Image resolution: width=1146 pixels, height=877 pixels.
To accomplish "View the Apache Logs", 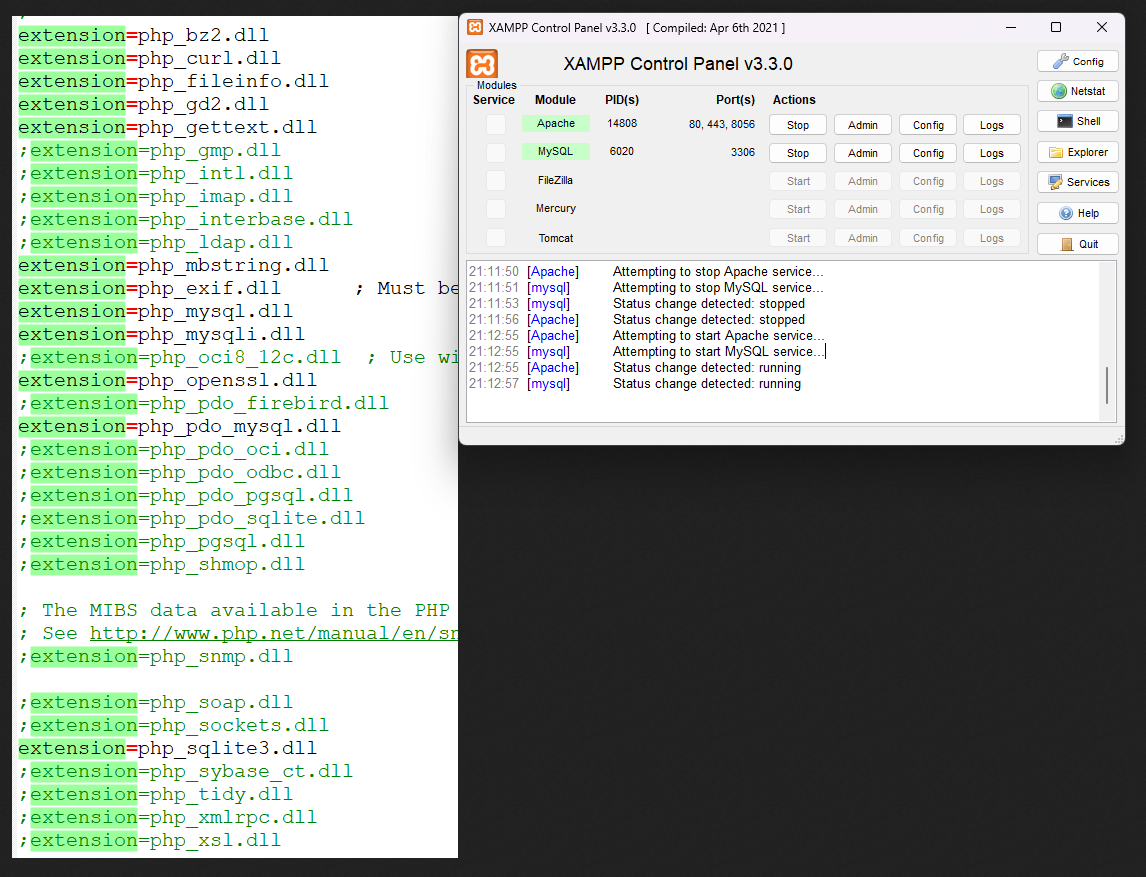I will 991,125.
